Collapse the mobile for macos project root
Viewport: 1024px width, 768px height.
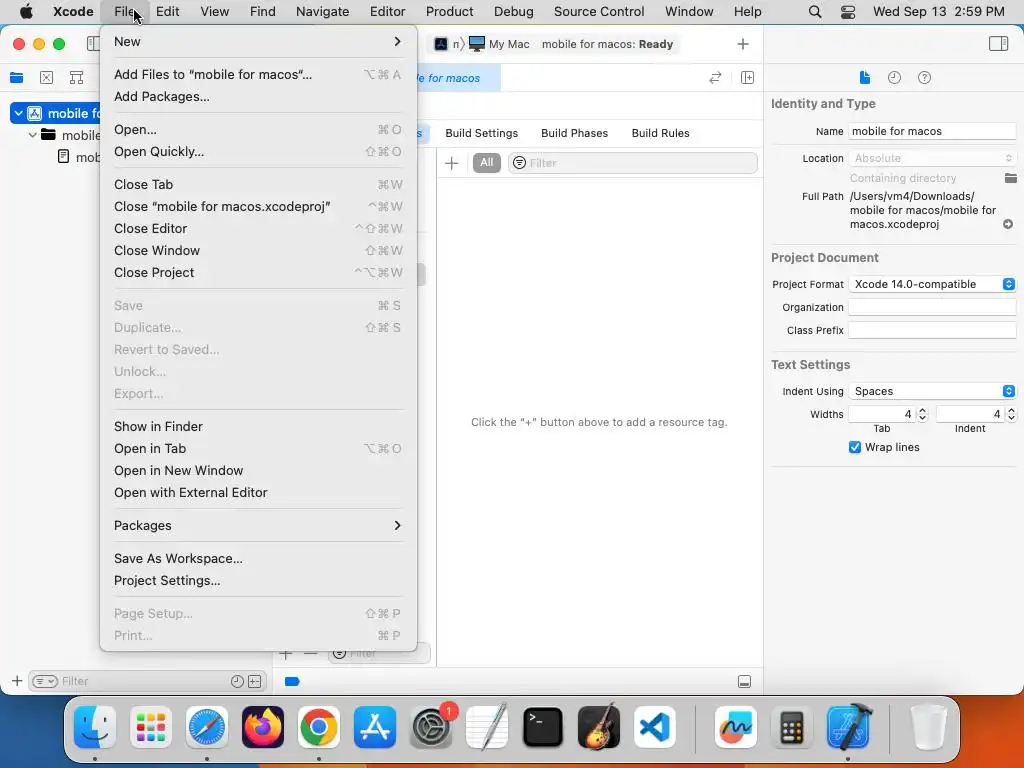18,114
